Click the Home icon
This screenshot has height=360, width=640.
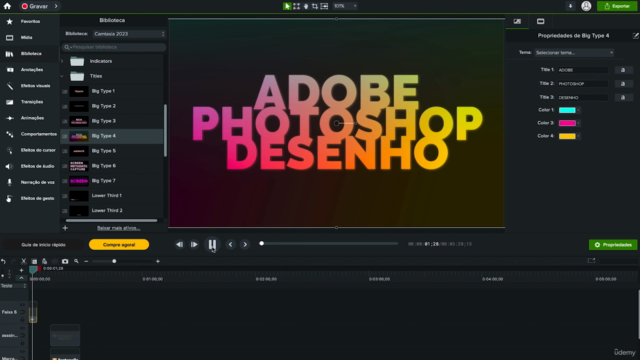(x=7, y=6)
